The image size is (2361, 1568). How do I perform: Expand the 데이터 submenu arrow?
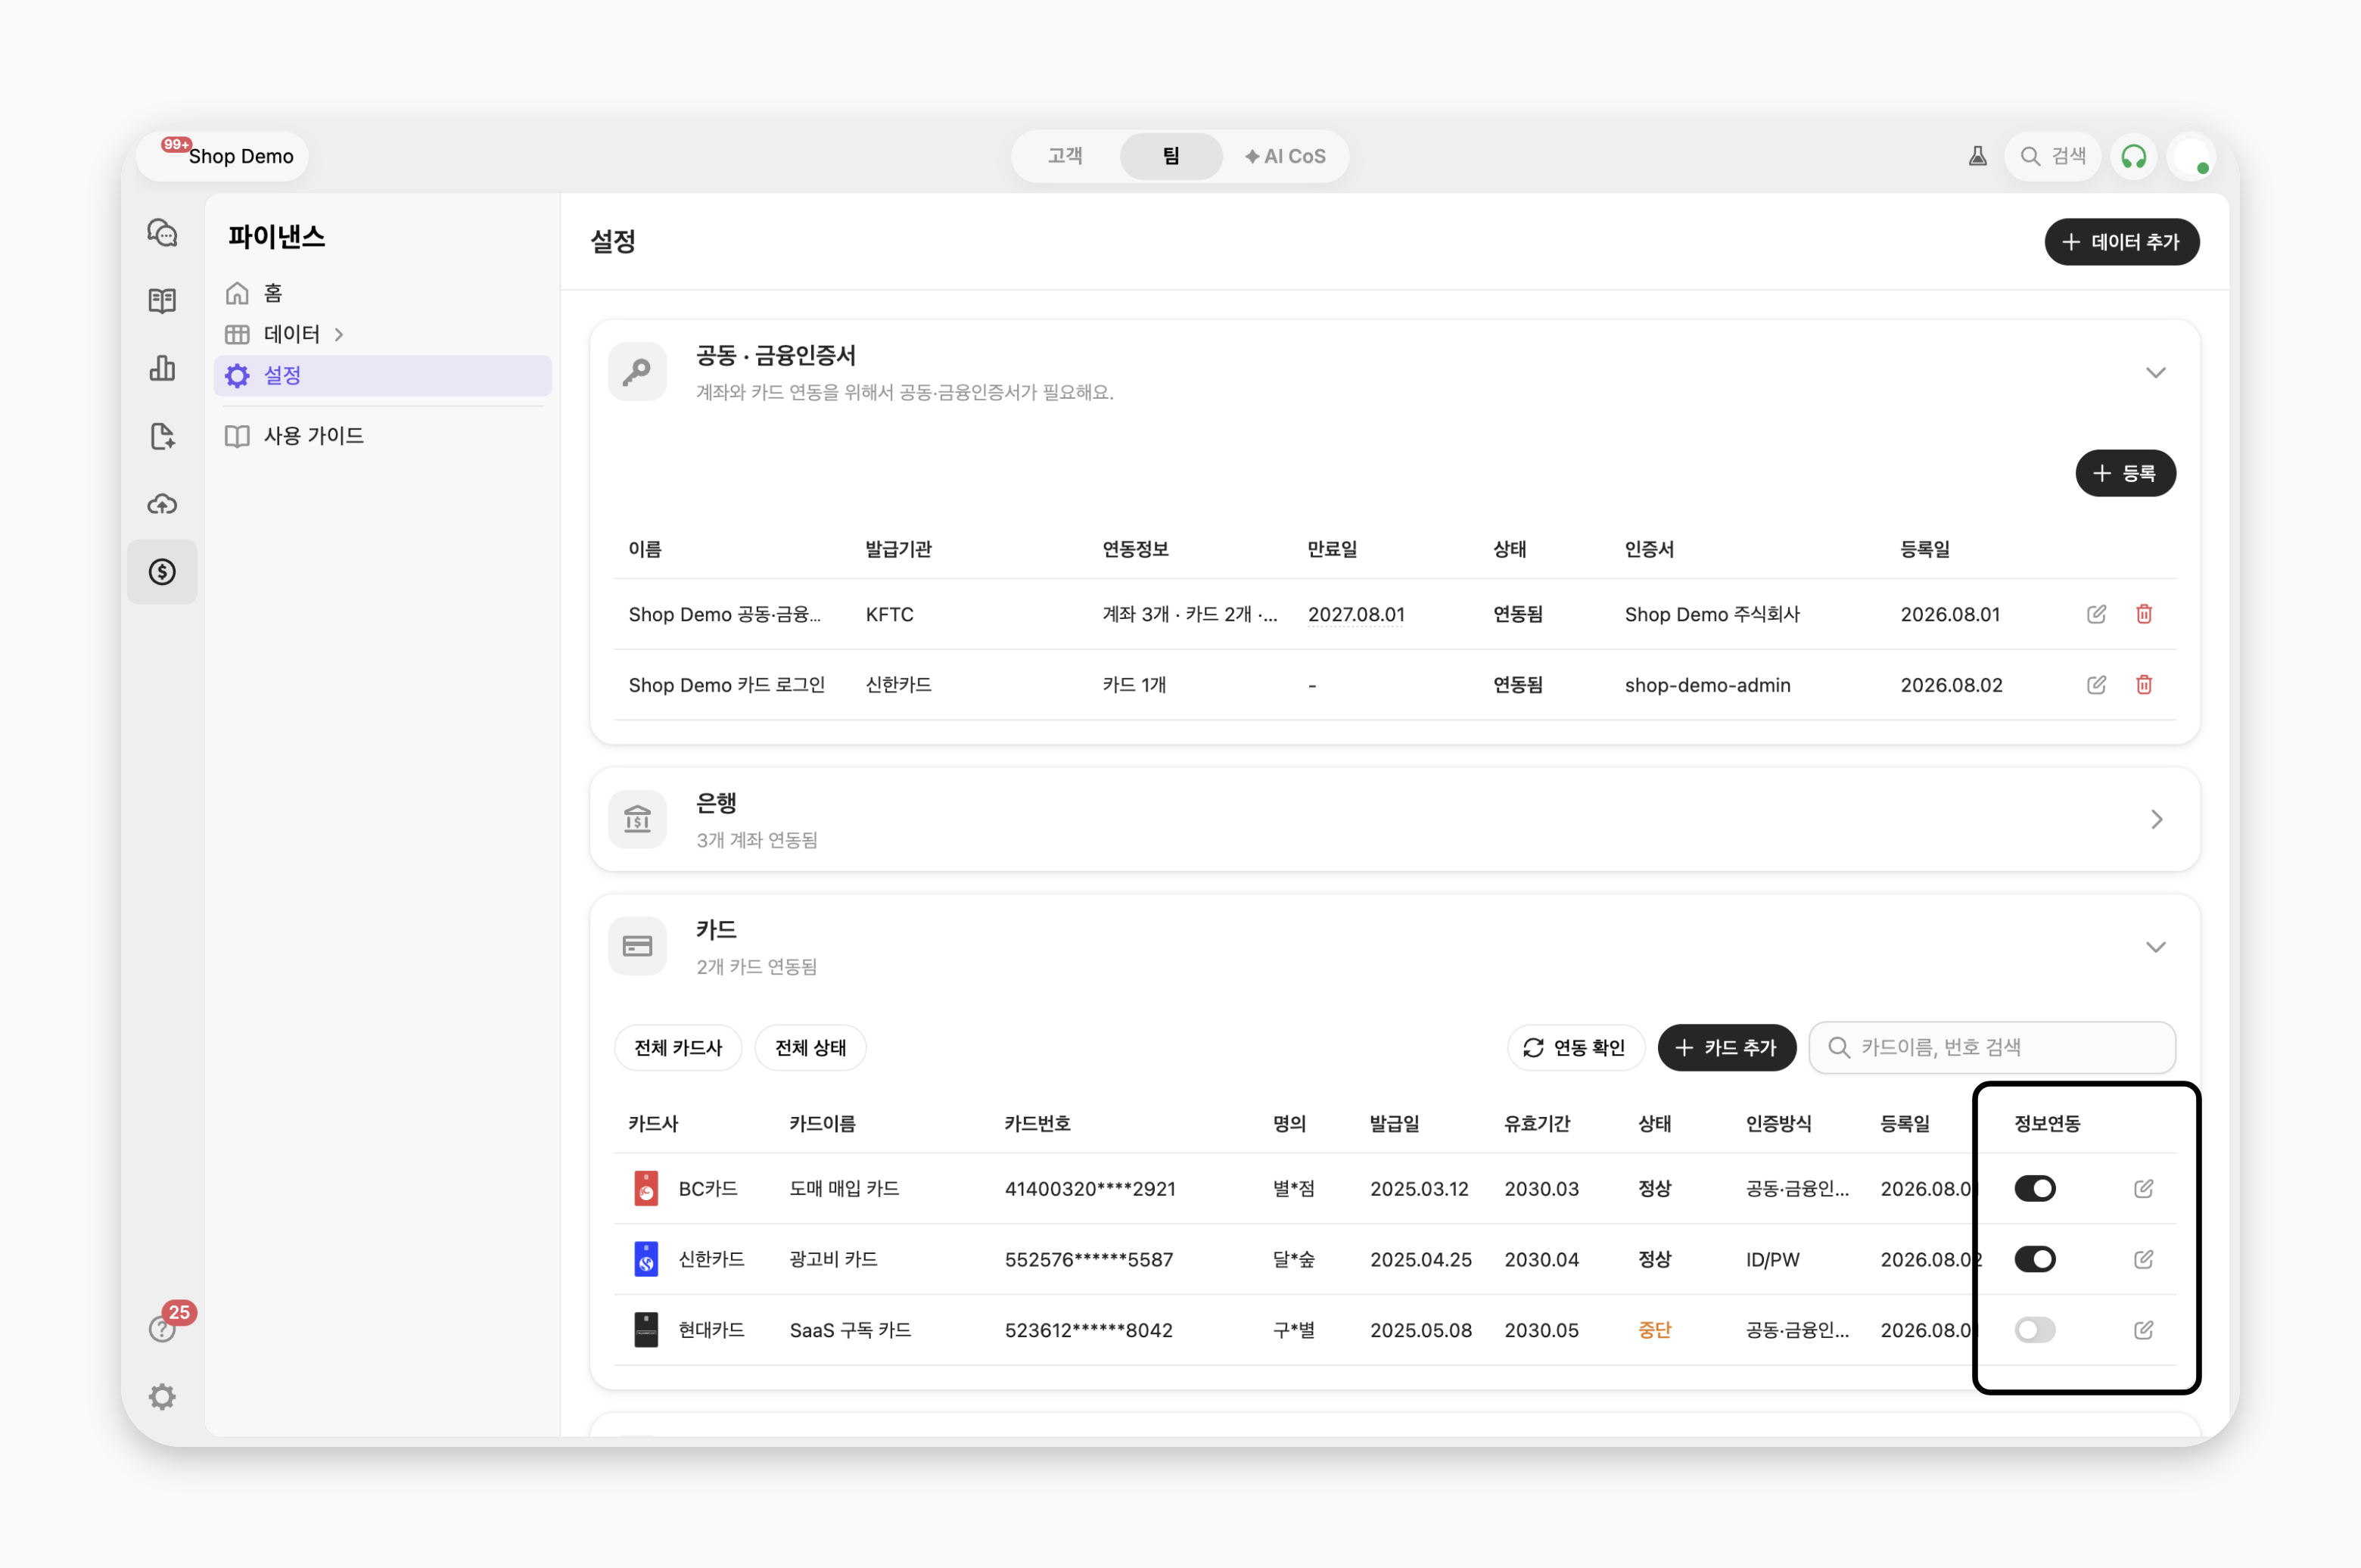339,334
